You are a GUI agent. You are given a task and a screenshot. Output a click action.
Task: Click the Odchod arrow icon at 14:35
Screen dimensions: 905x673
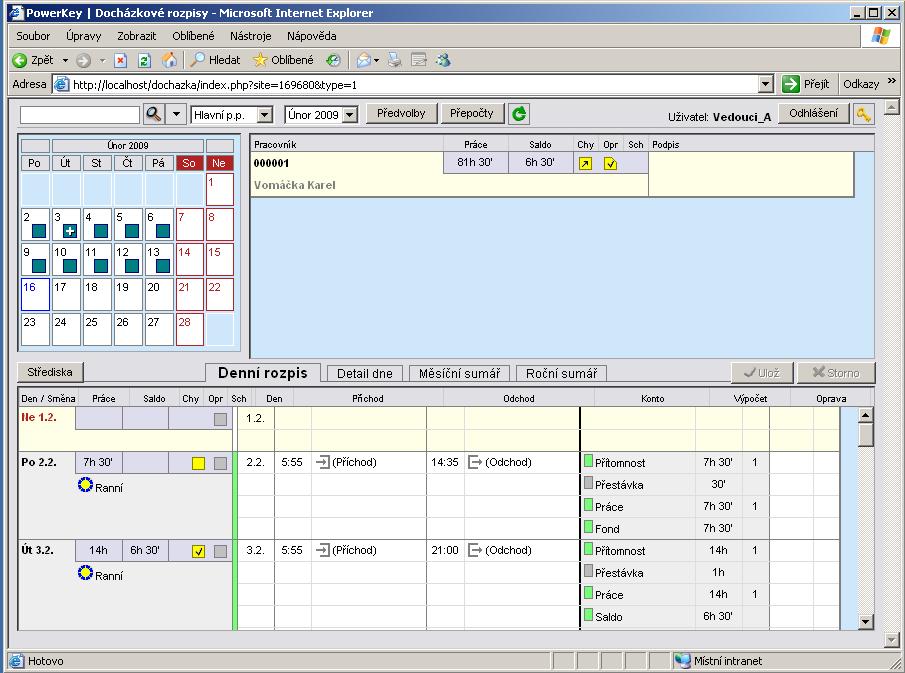point(475,462)
